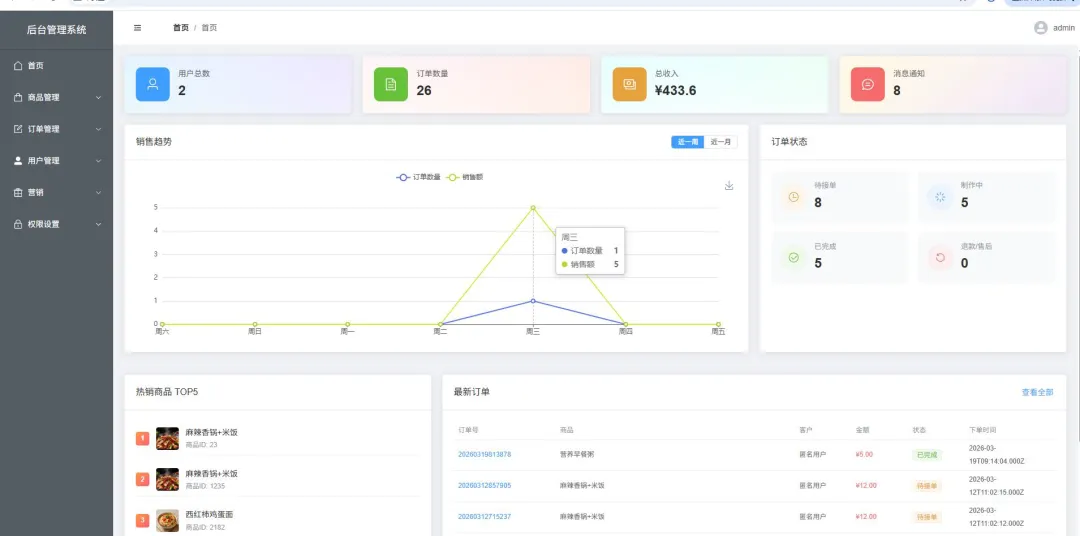Click the gift icon beside 营销
This screenshot has height=536, width=1080.
click(19, 192)
